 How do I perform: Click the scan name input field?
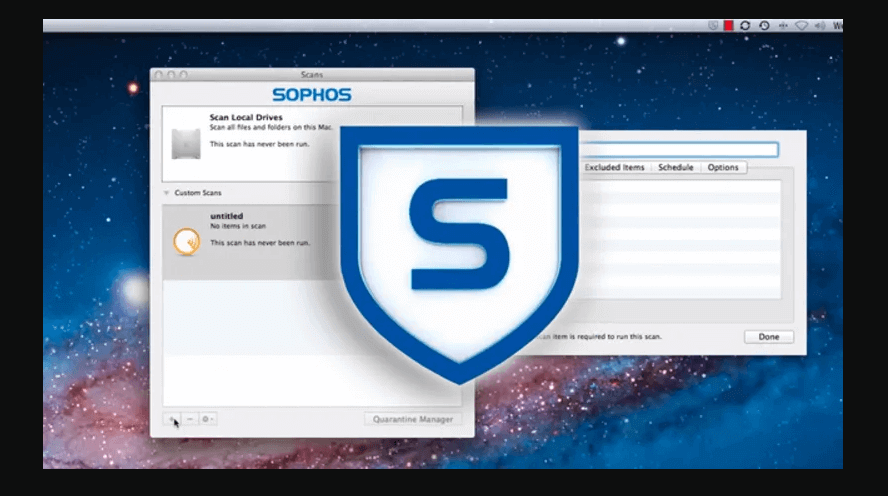coord(678,149)
